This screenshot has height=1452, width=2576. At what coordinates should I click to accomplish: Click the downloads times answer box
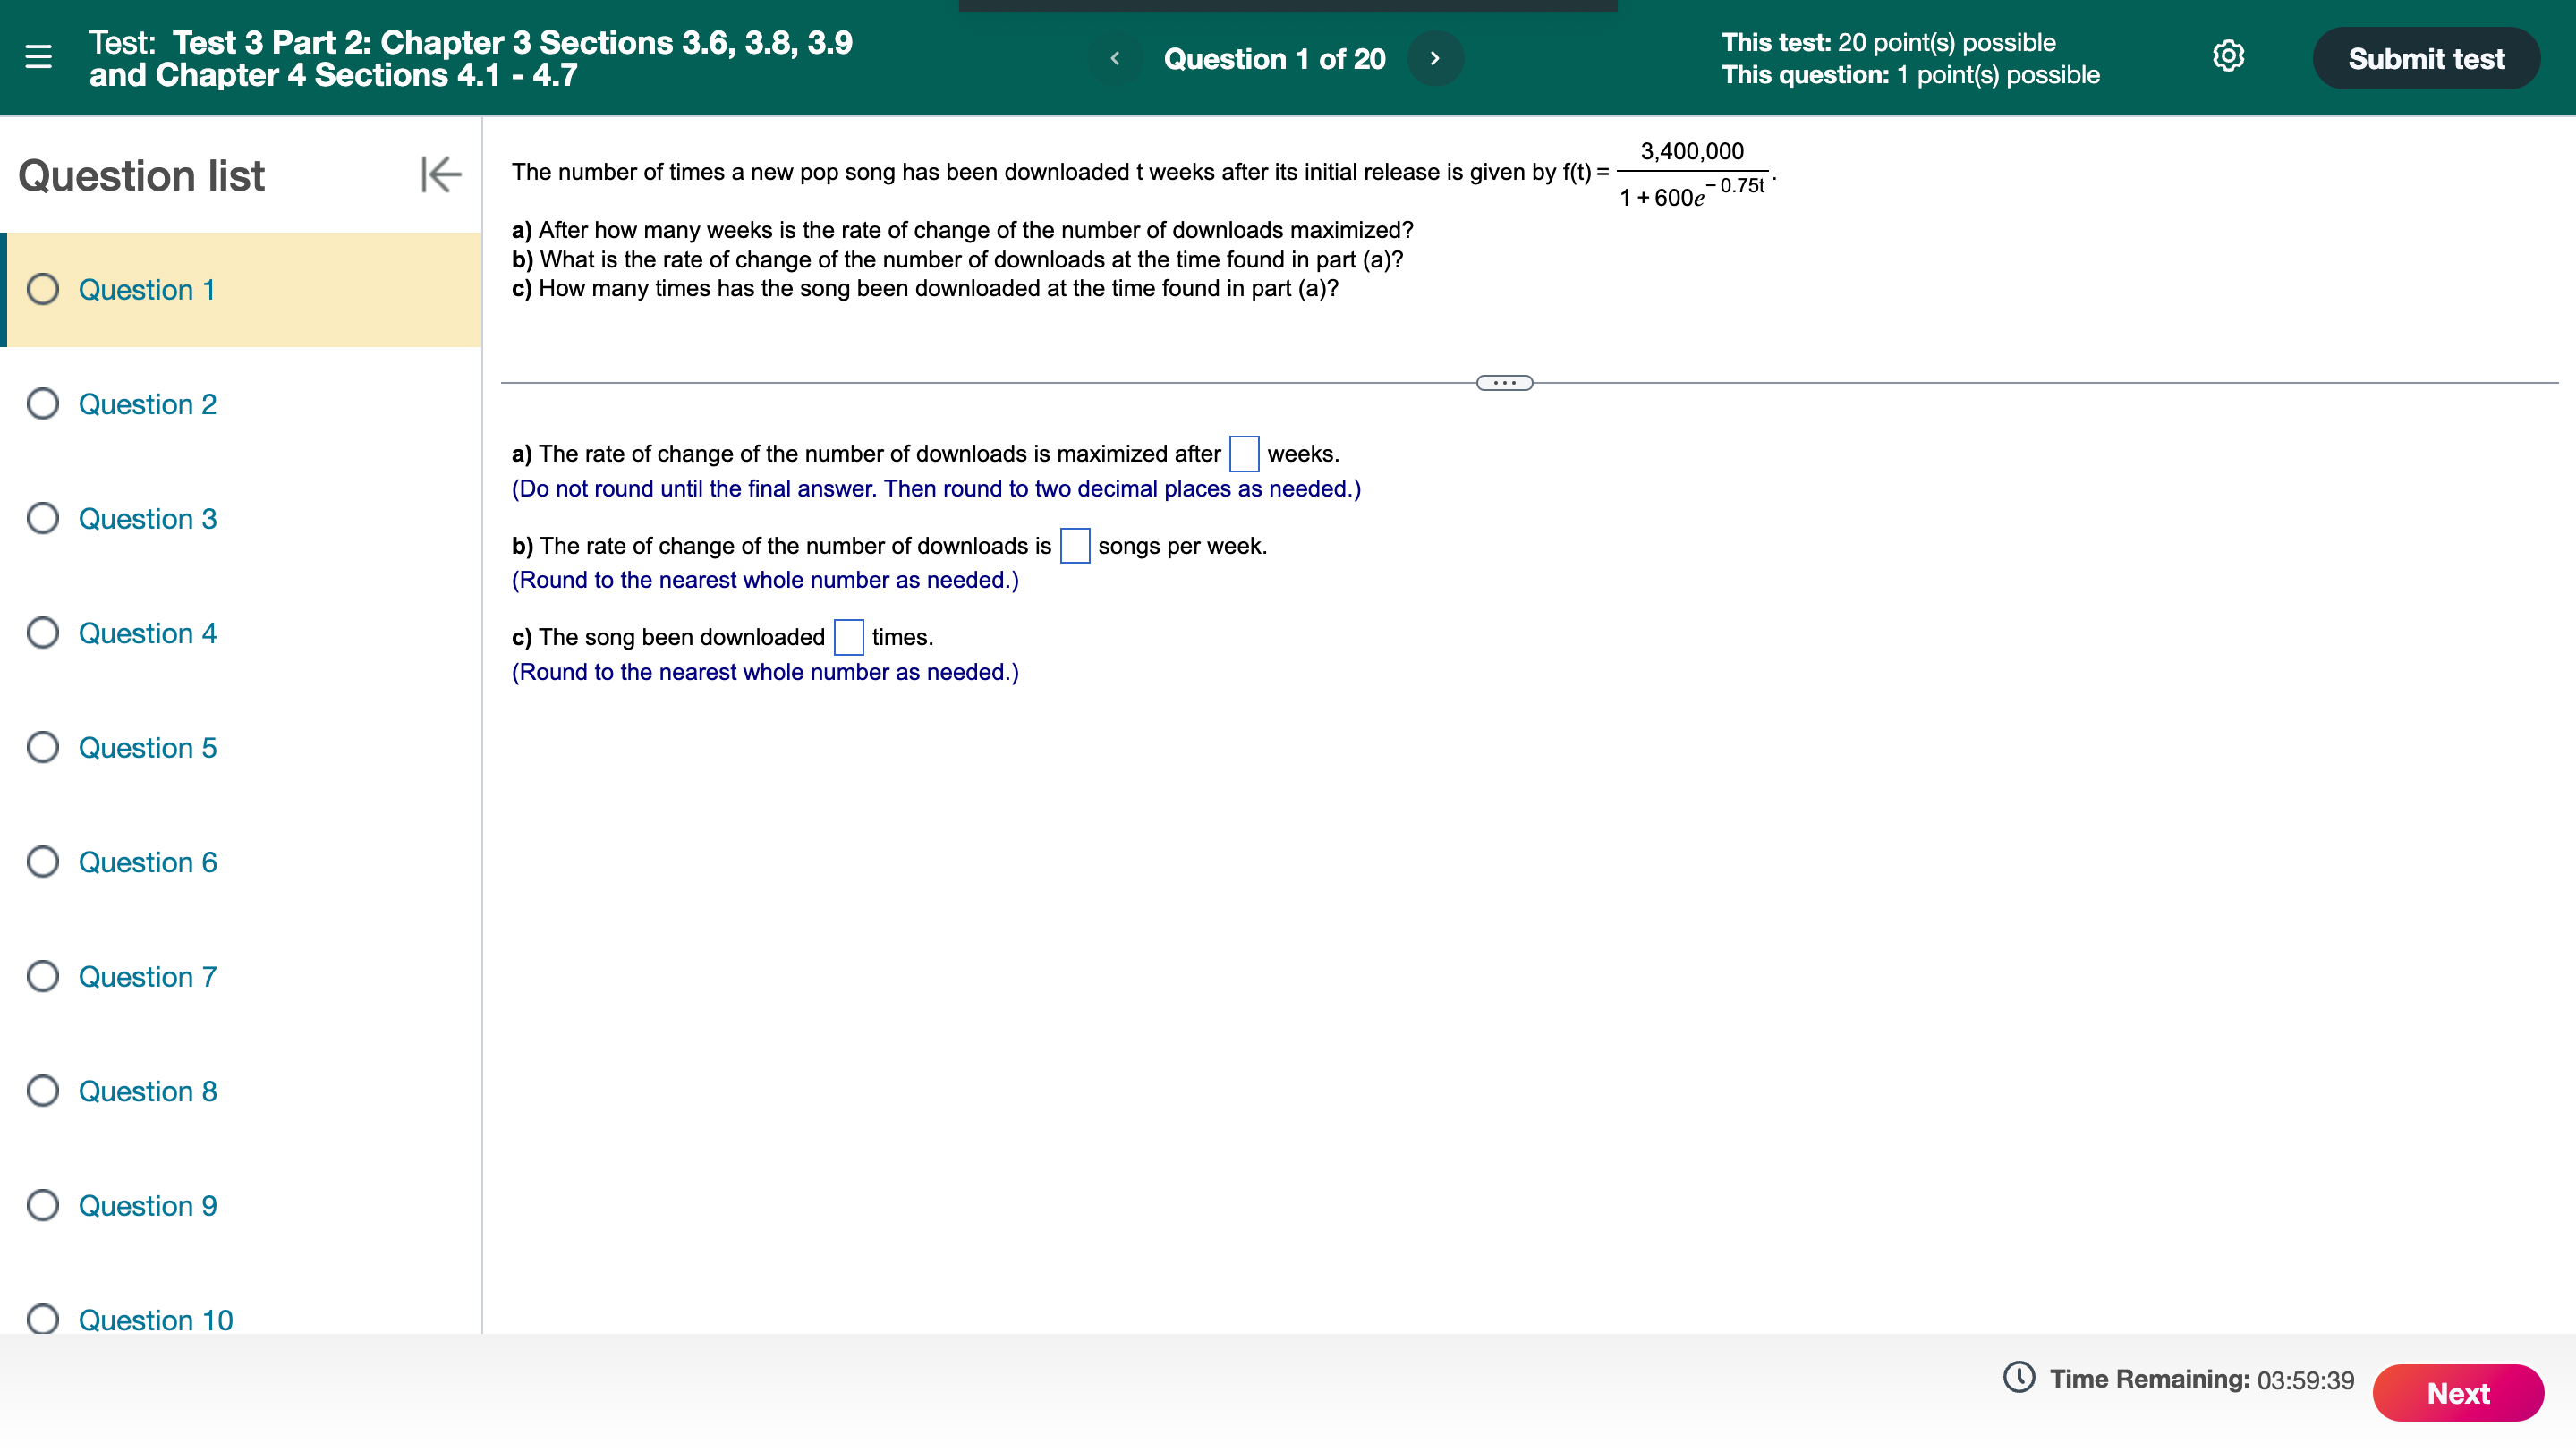coord(847,637)
